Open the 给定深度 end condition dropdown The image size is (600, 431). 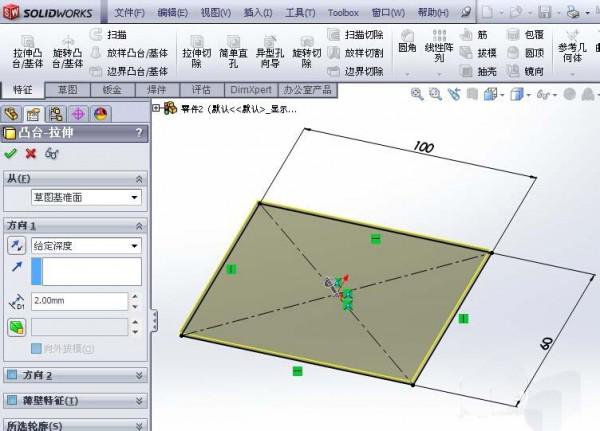[x=134, y=246]
